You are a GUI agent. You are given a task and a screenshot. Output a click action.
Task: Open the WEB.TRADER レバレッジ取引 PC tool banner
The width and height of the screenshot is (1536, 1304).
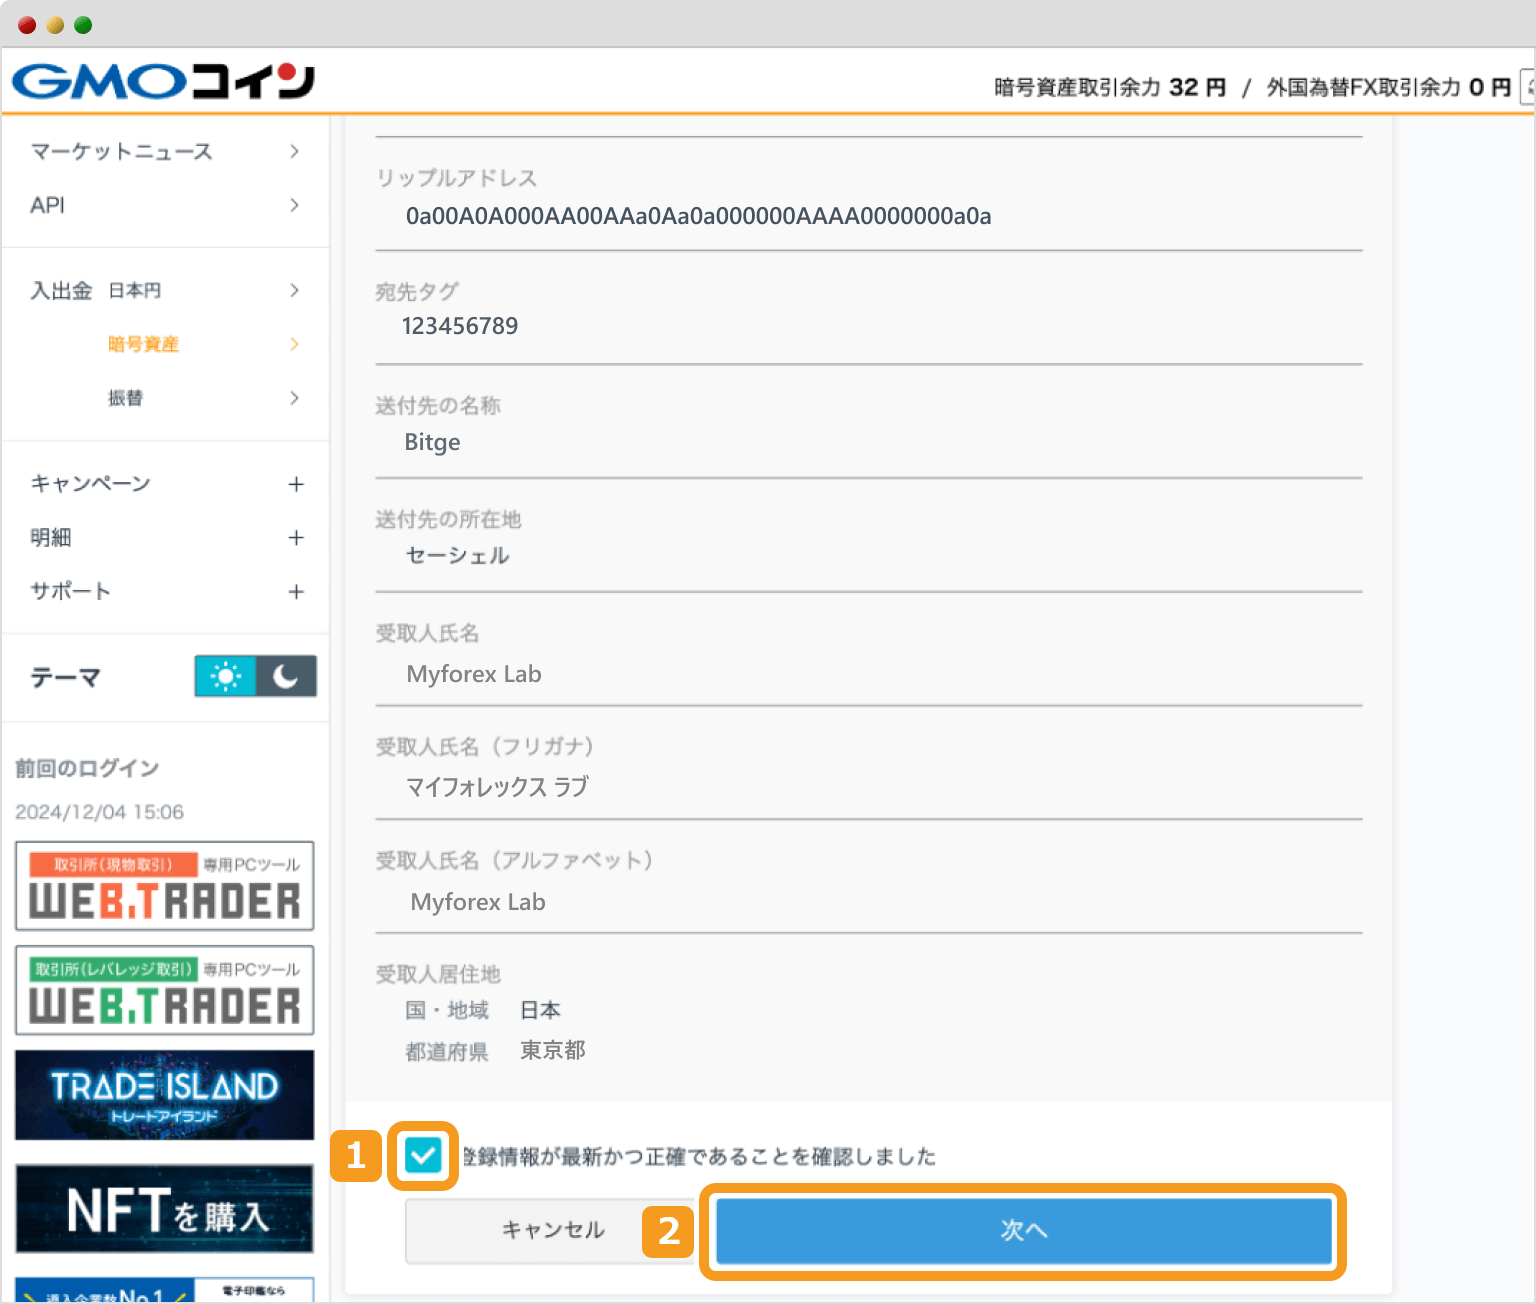163,990
